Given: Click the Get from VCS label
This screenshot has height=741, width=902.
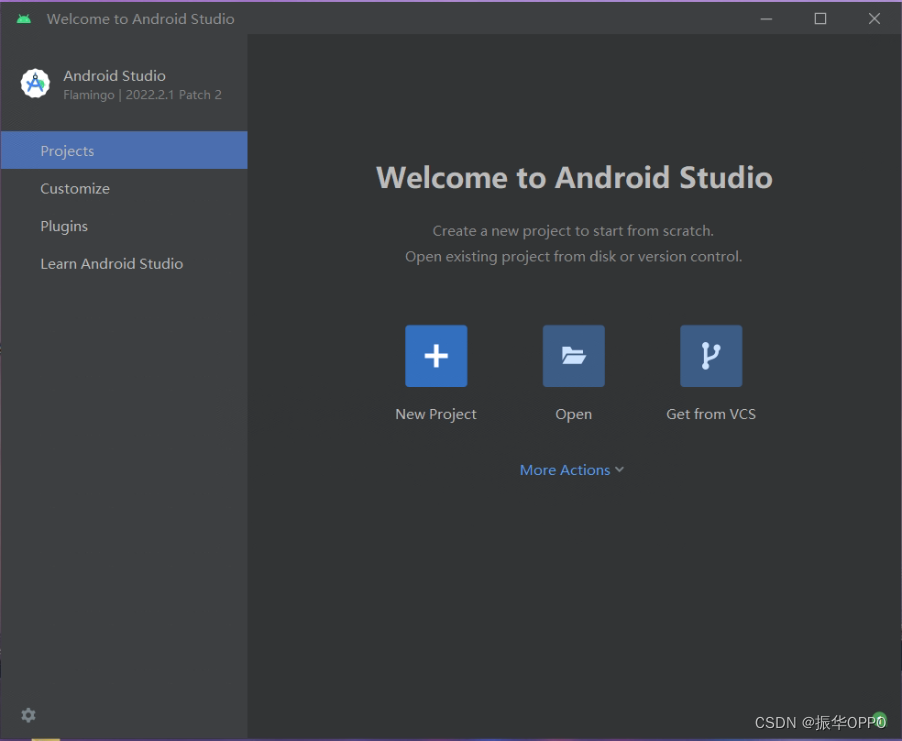Looking at the screenshot, I should pyautogui.click(x=711, y=414).
